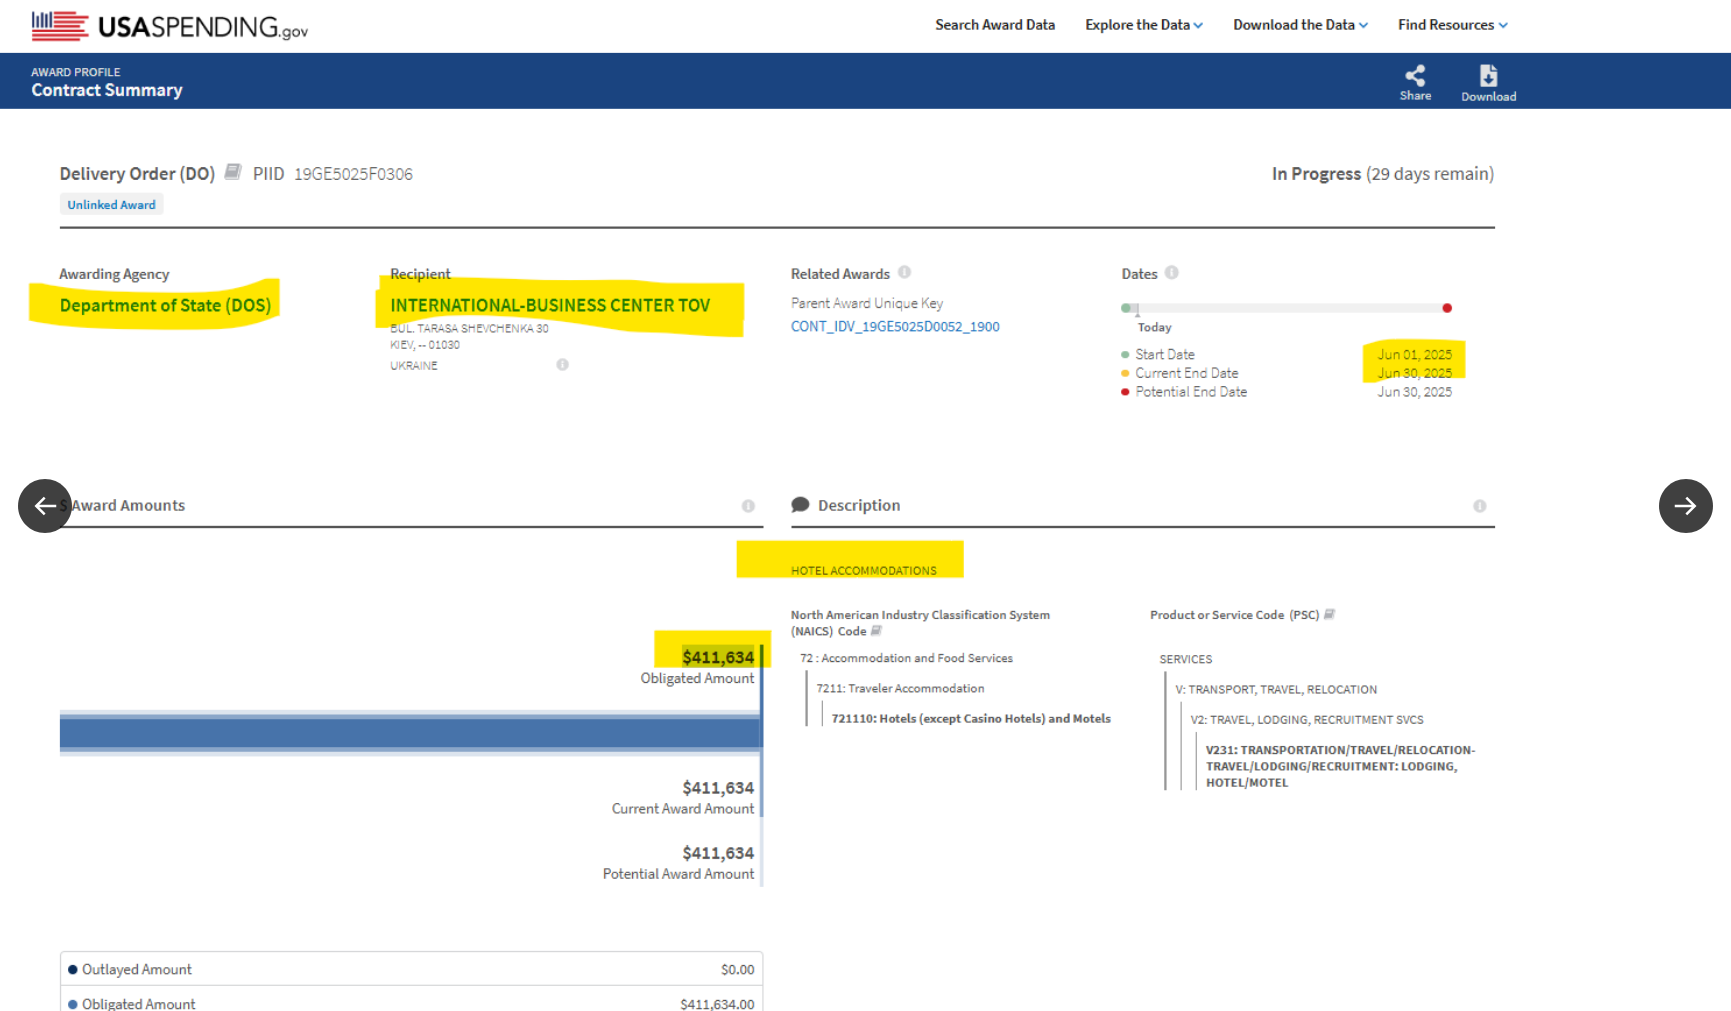Open Department of State (DOS) agency link
This screenshot has height=1011, width=1731.
[165, 305]
